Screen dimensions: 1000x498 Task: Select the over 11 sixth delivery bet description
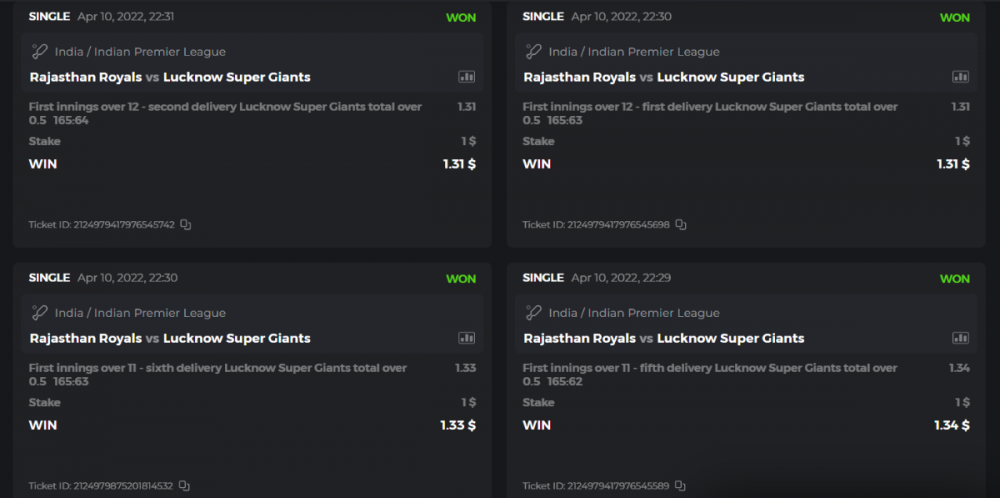(x=218, y=374)
